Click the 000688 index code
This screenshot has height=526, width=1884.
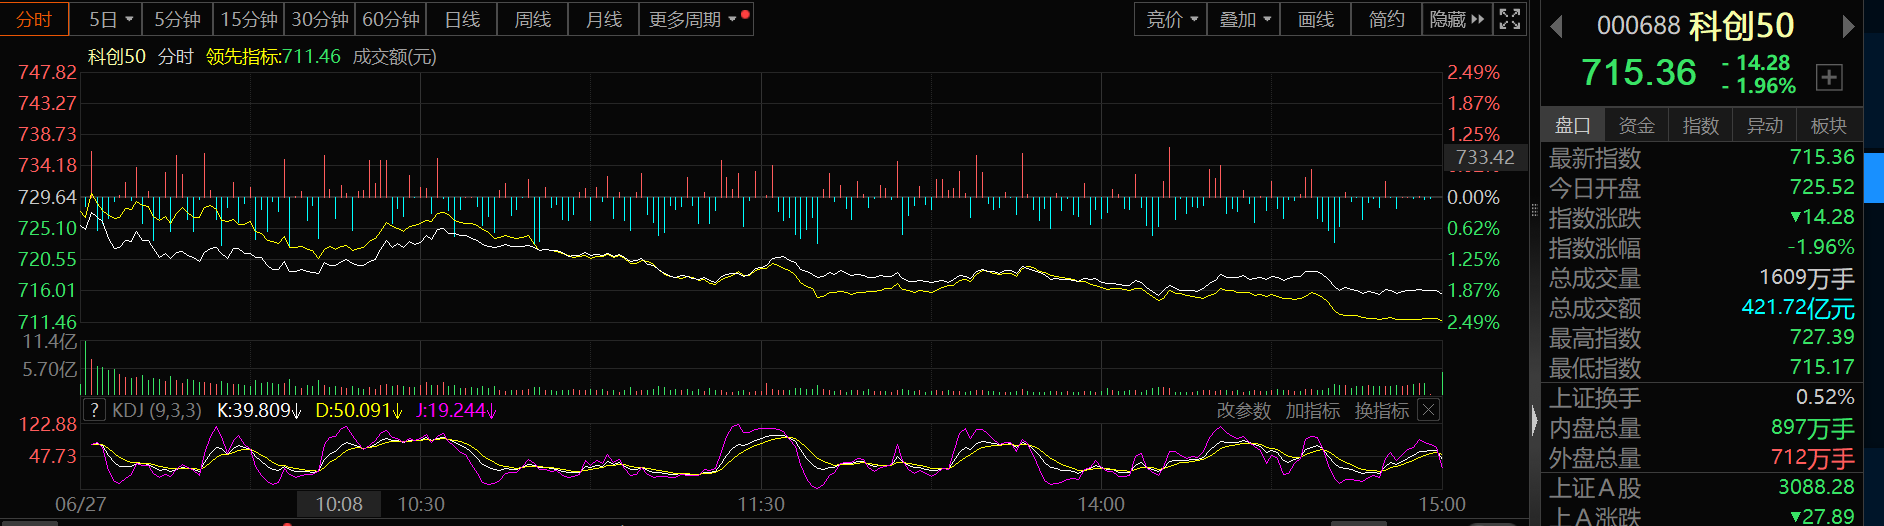1639,25
